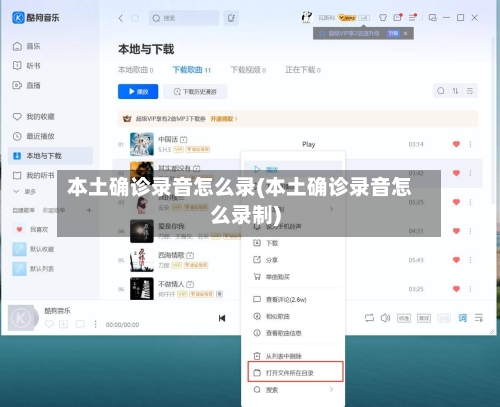Image resolution: width=500 pixels, height=407 pixels.
Task: Select 本地与下载 in the sidebar
Action: point(50,156)
